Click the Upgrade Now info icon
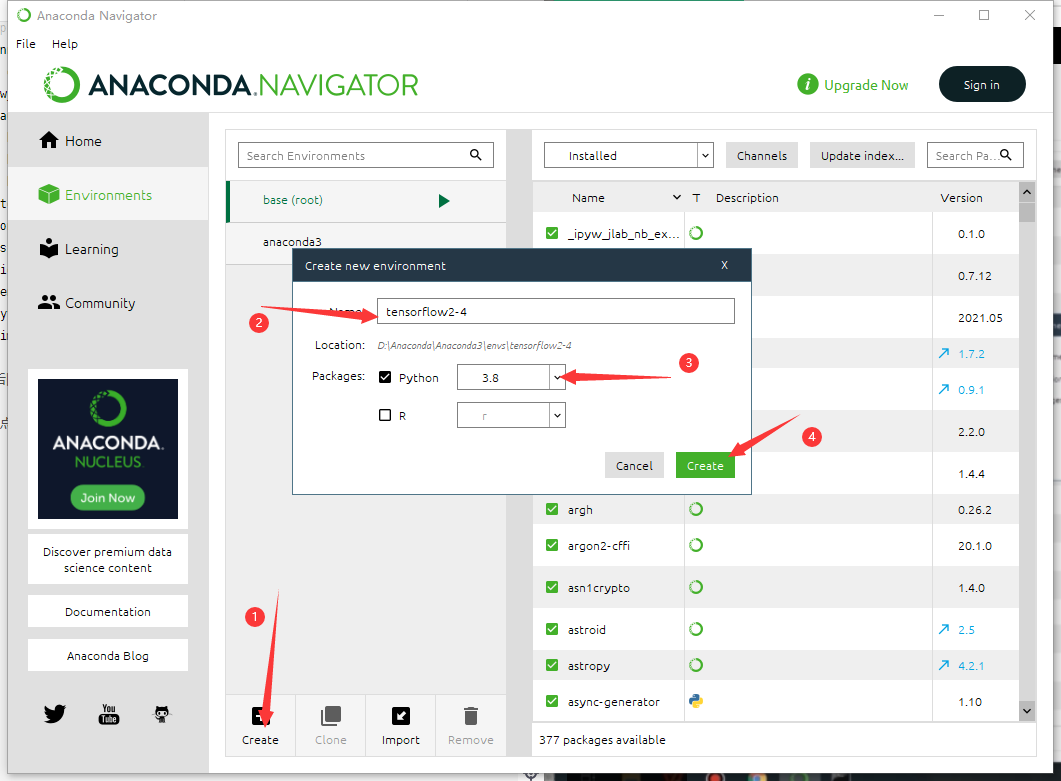 (x=807, y=84)
